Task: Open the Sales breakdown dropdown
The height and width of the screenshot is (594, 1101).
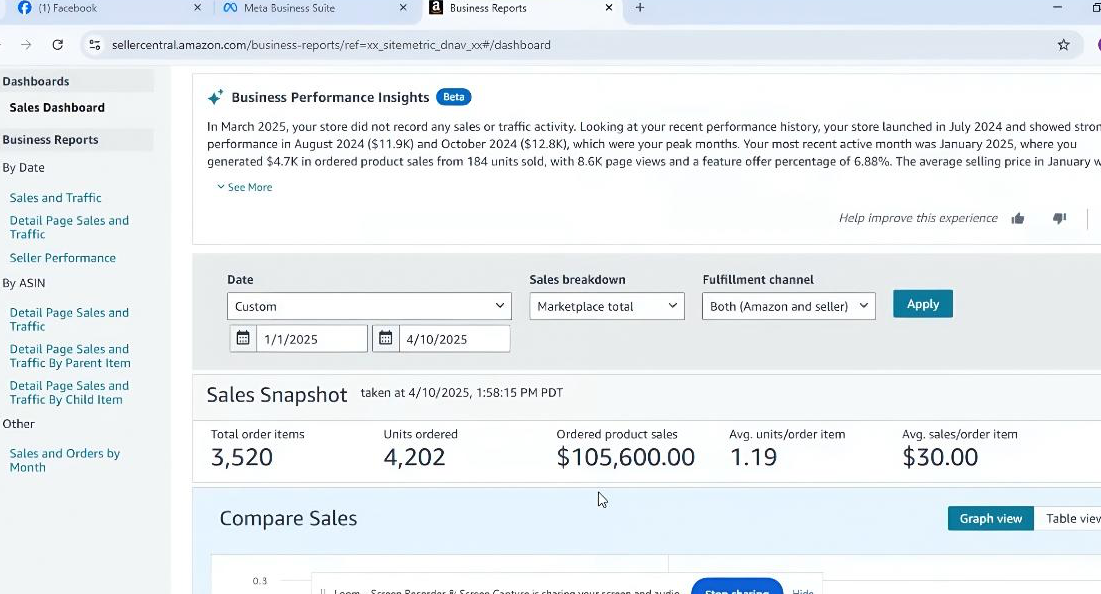Action: pyautogui.click(x=607, y=306)
